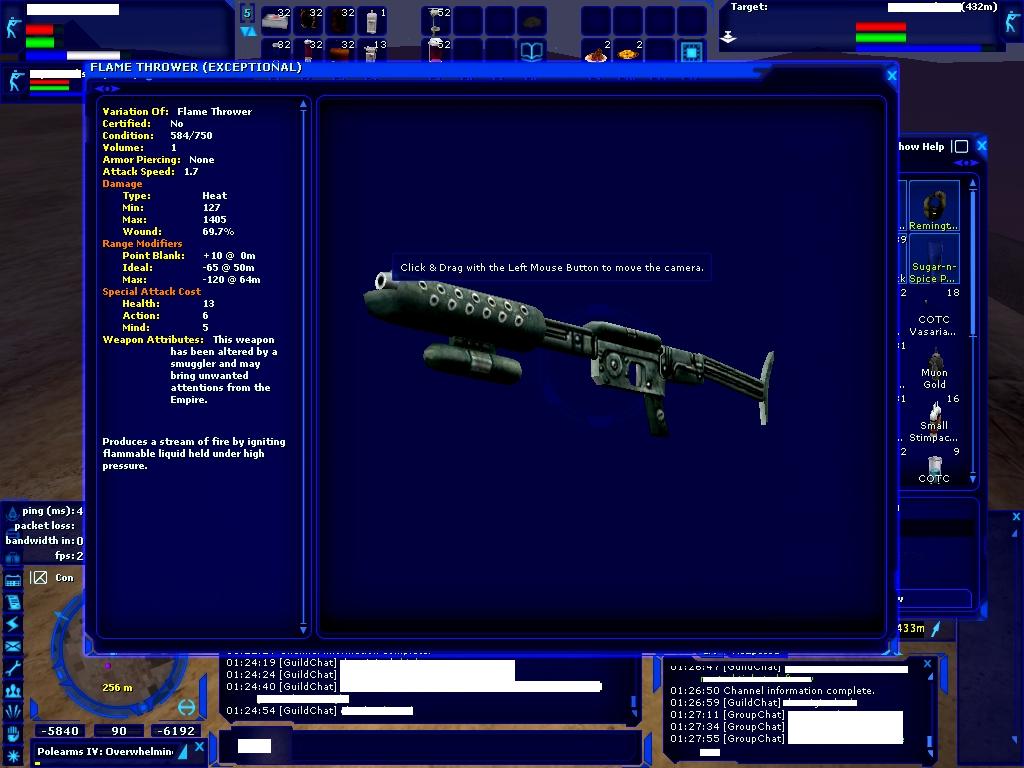Click the cyan chip icon in toolbar
Viewport: 1024px width, 768px height.
[692, 50]
